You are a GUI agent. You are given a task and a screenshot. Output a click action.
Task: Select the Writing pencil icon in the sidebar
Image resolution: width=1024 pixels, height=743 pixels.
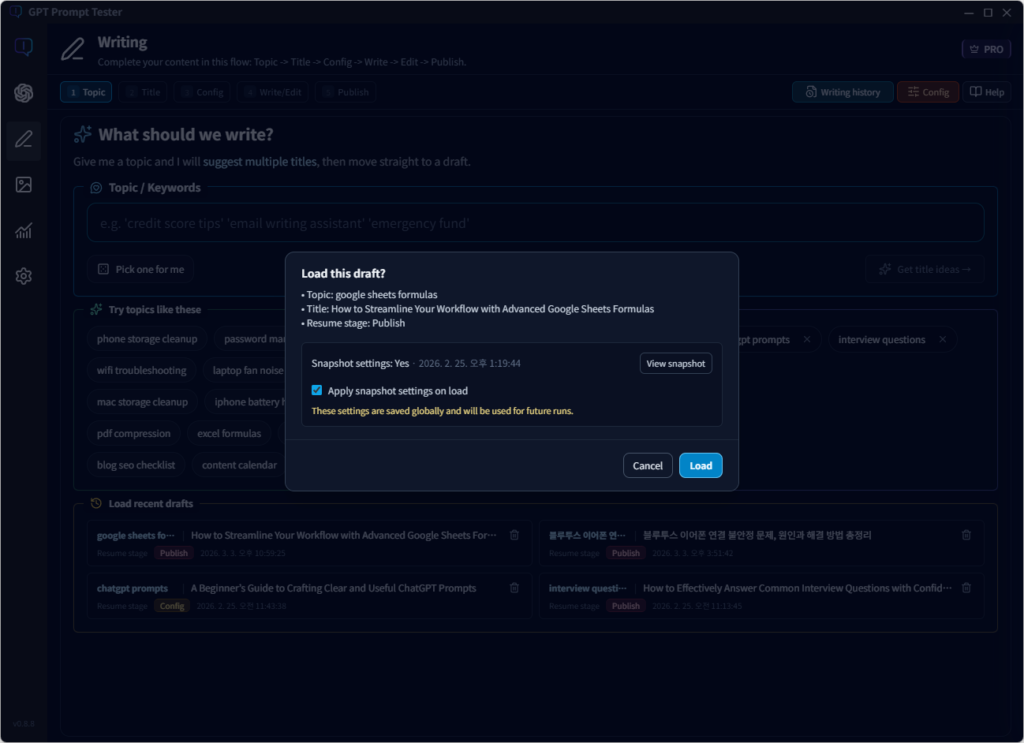pos(23,139)
